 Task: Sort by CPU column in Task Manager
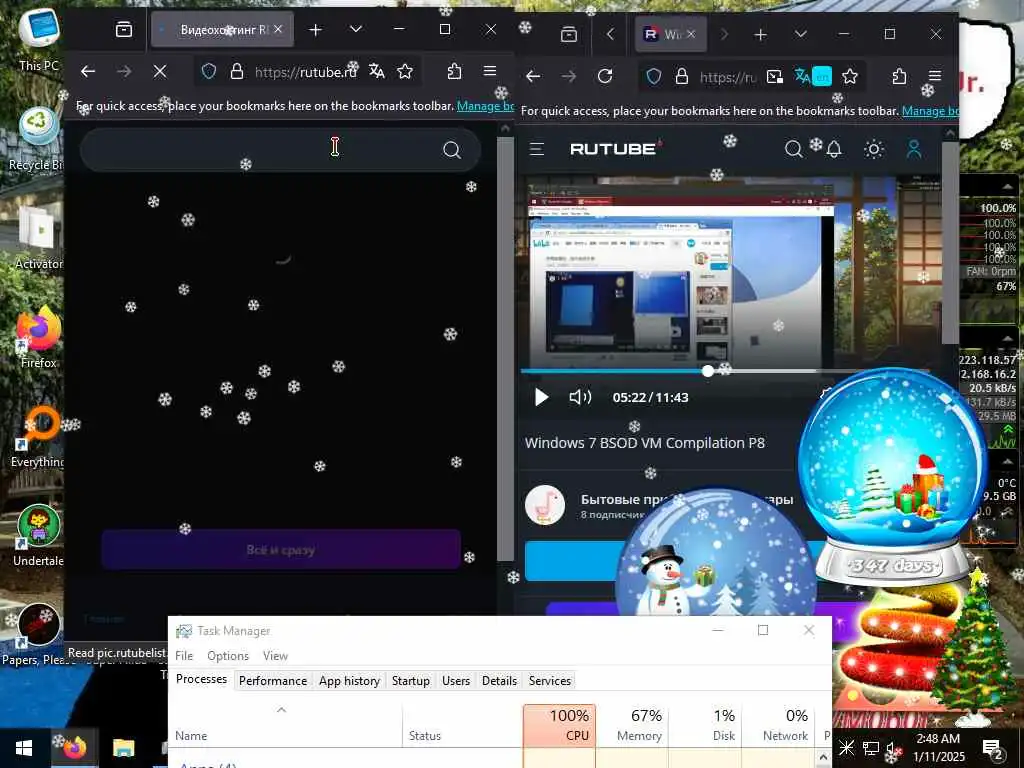coord(560,726)
